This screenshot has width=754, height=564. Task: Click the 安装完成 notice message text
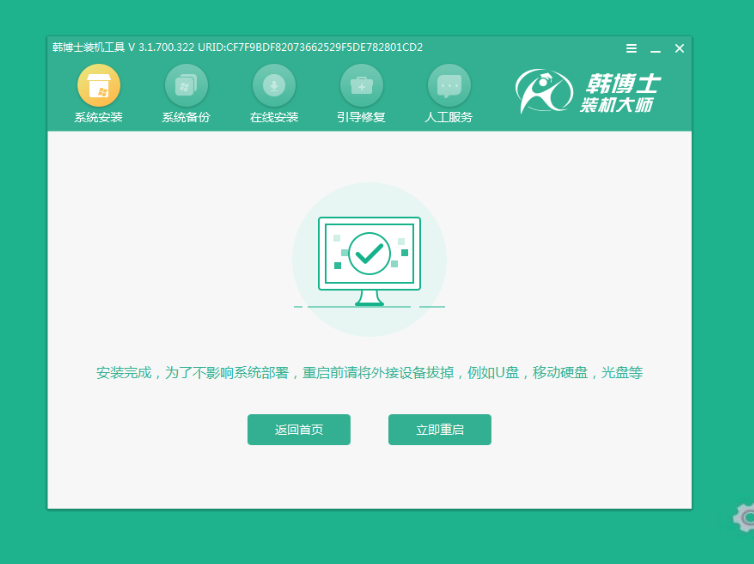click(x=369, y=373)
